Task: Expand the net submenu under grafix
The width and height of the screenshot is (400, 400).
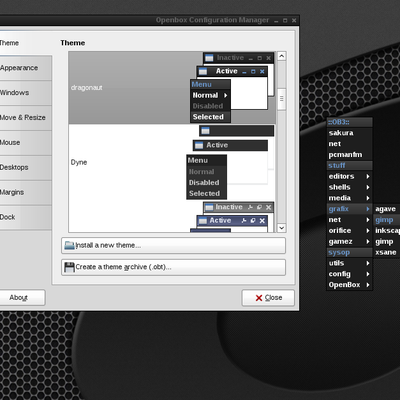Action: click(349, 220)
